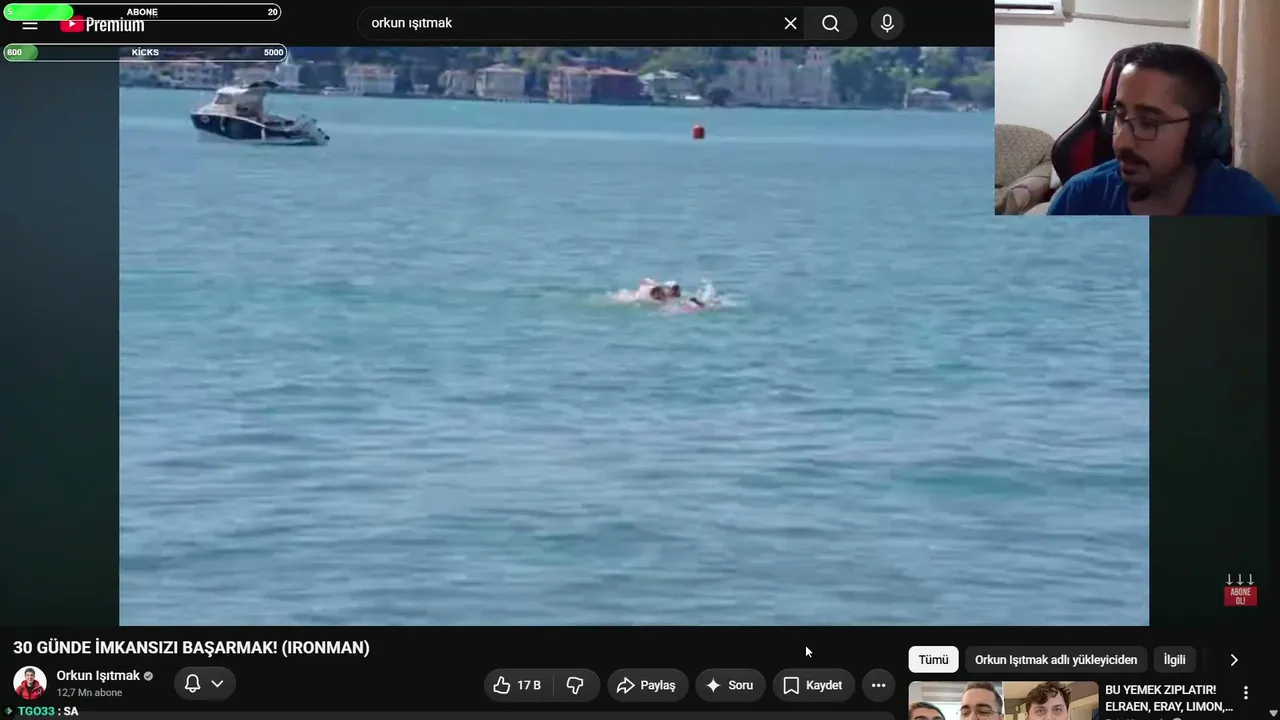1280x720 pixels.
Task: Select the Tümü filter chip
Action: (933, 660)
